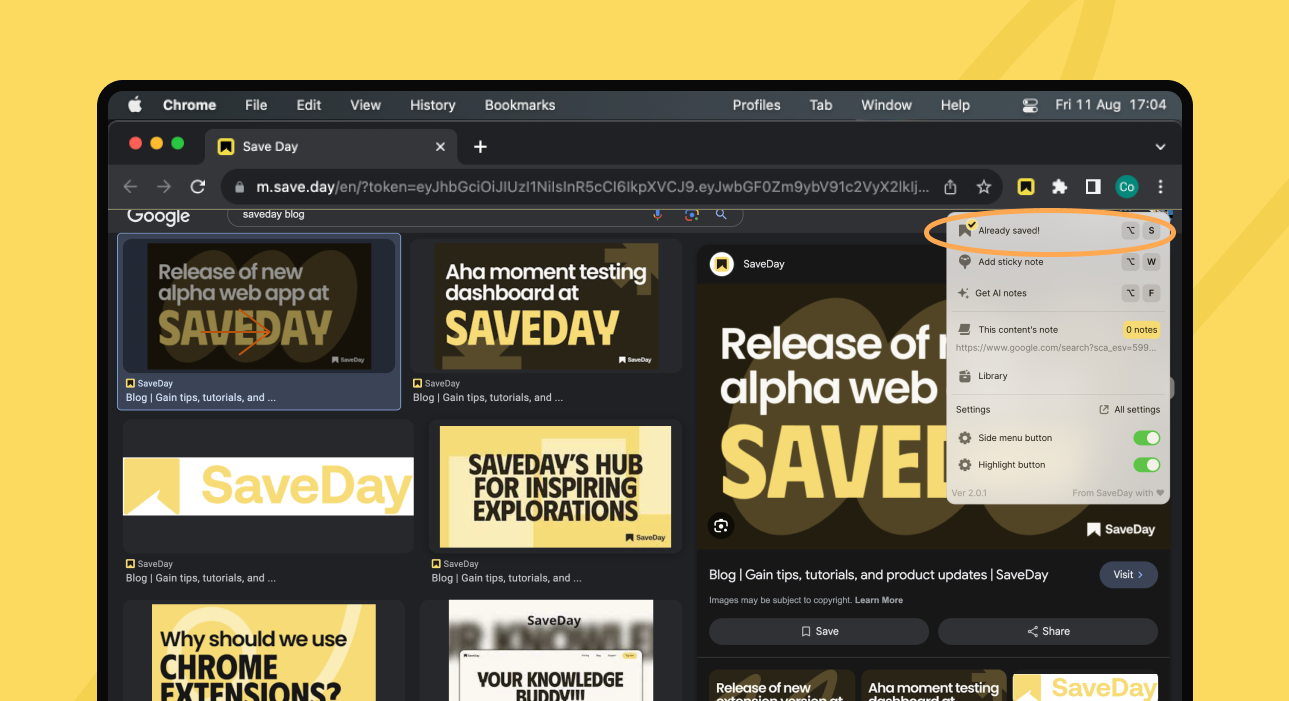Select Your Knowledge Buddy thumbnail
The width and height of the screenshot is (1289, 701).
click(551, 651)
